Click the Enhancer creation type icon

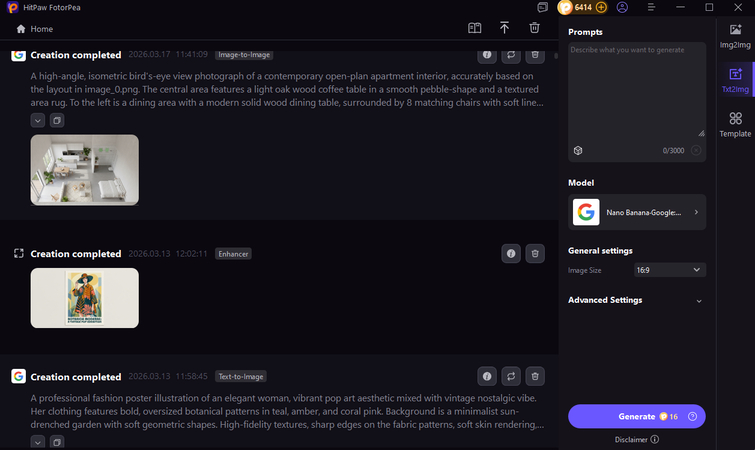[x=19, y=253]
